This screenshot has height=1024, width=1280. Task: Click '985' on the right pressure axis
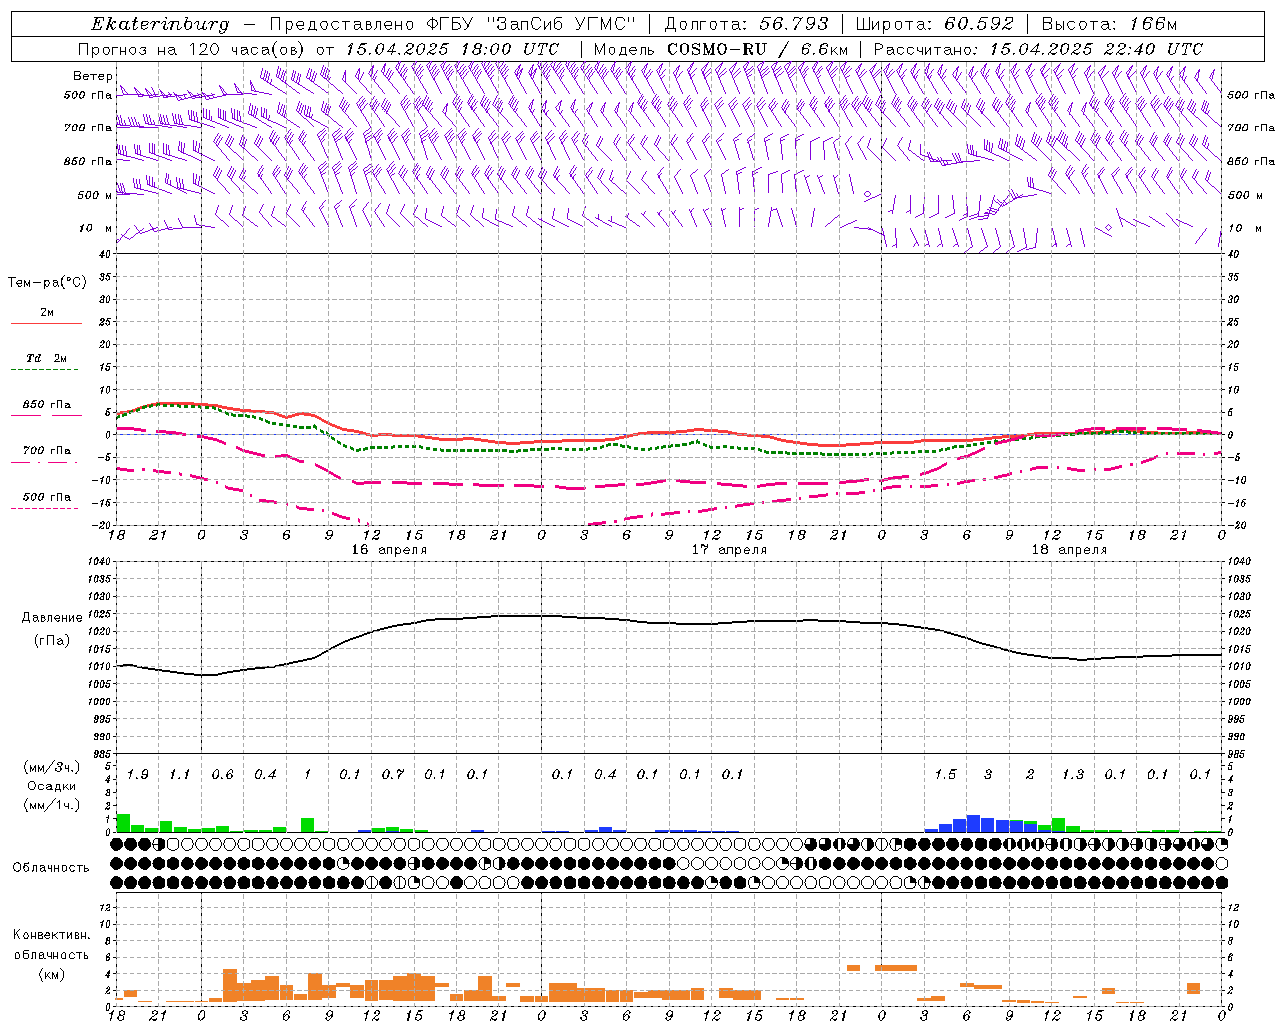(x=1238, y=754)
